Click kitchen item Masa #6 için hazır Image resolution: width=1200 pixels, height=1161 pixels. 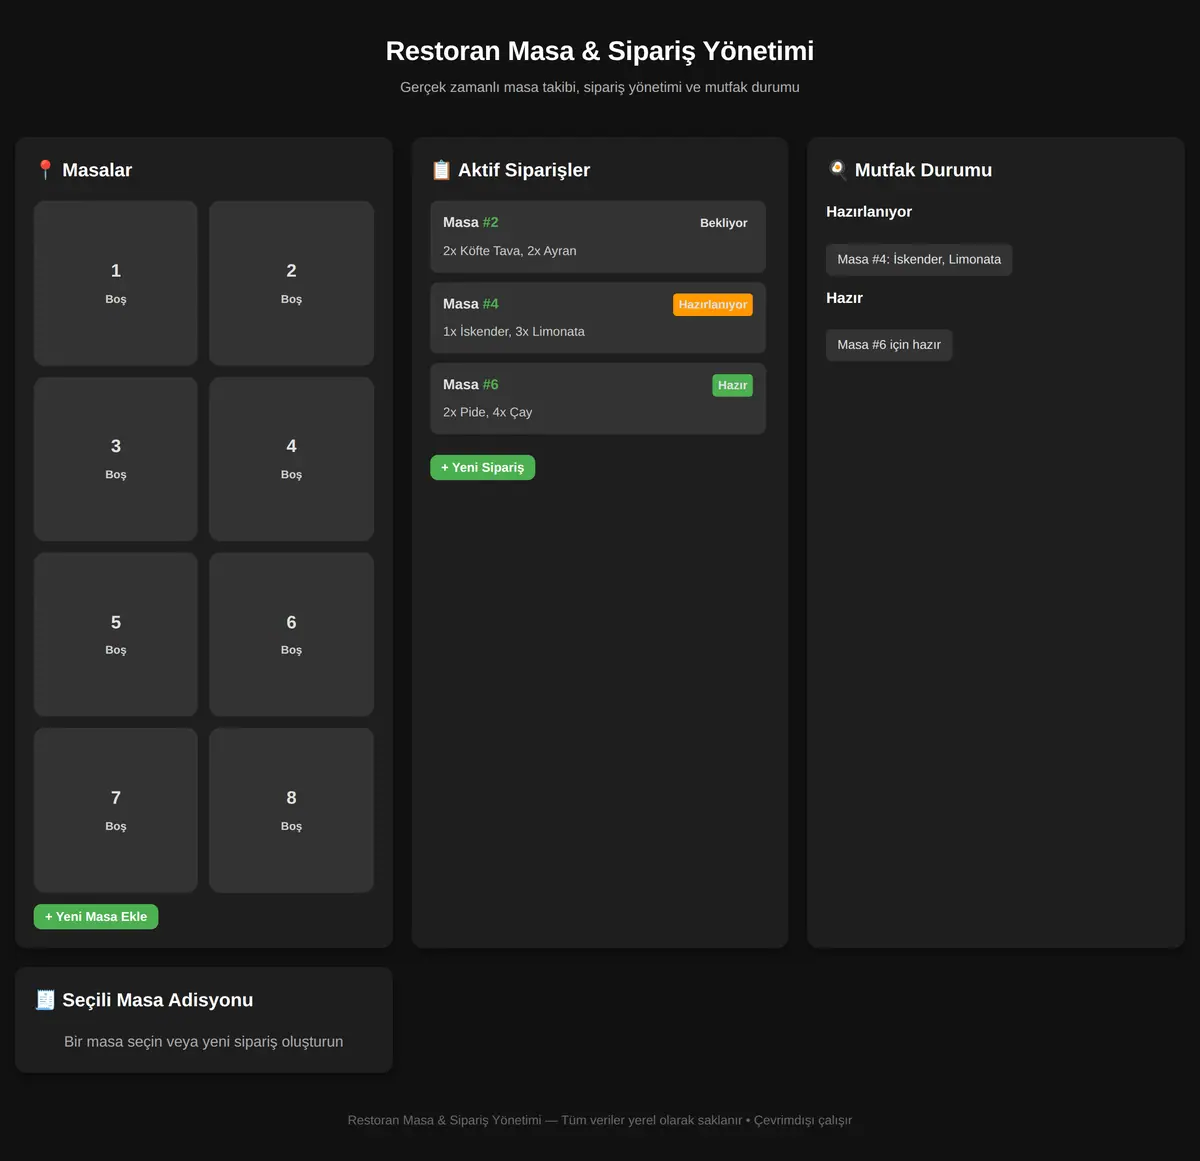[x=889, y=345]
